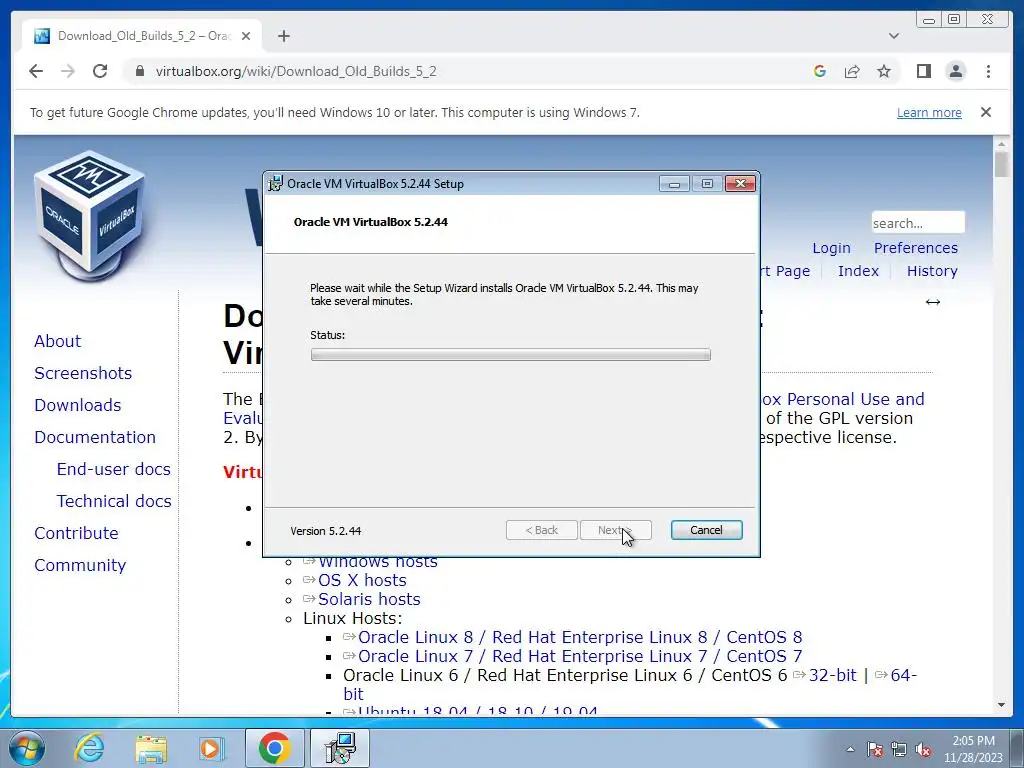Click the muted volume tray icon
Image resolution: width=1024 pixels, height=768 pixels.
[923, 749]
